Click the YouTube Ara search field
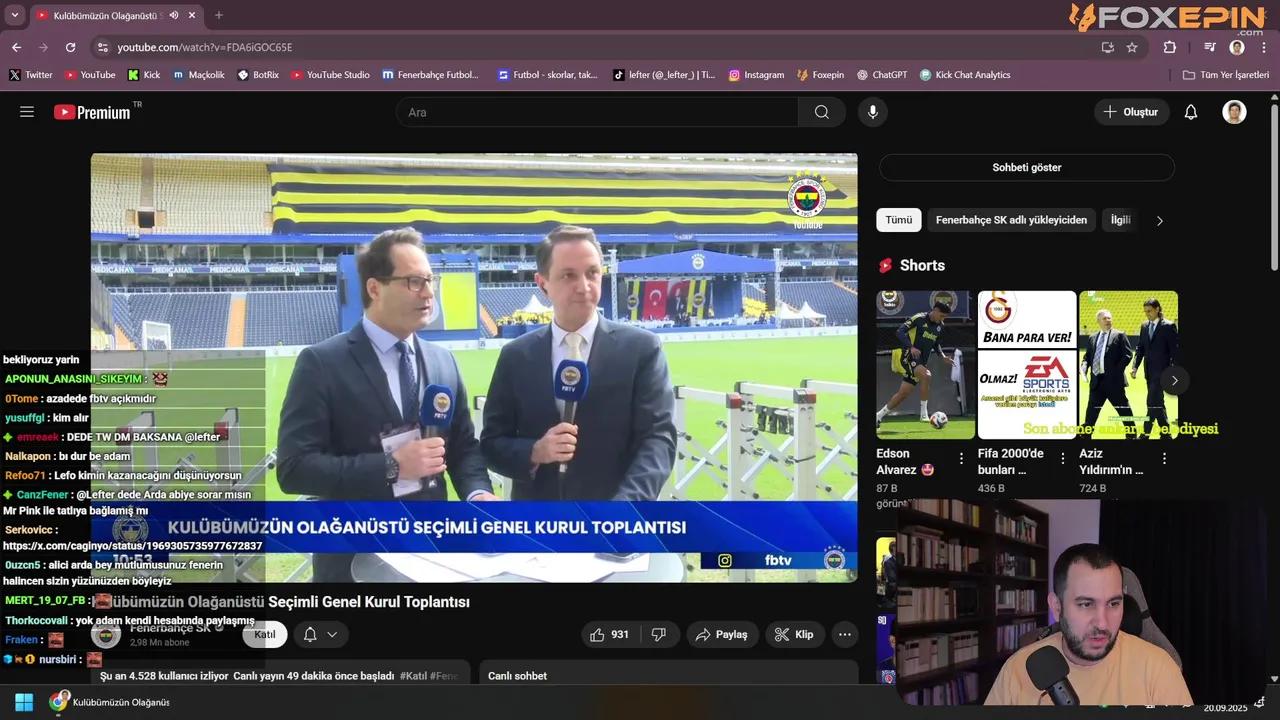The image size is (1280, 720). 597,112
